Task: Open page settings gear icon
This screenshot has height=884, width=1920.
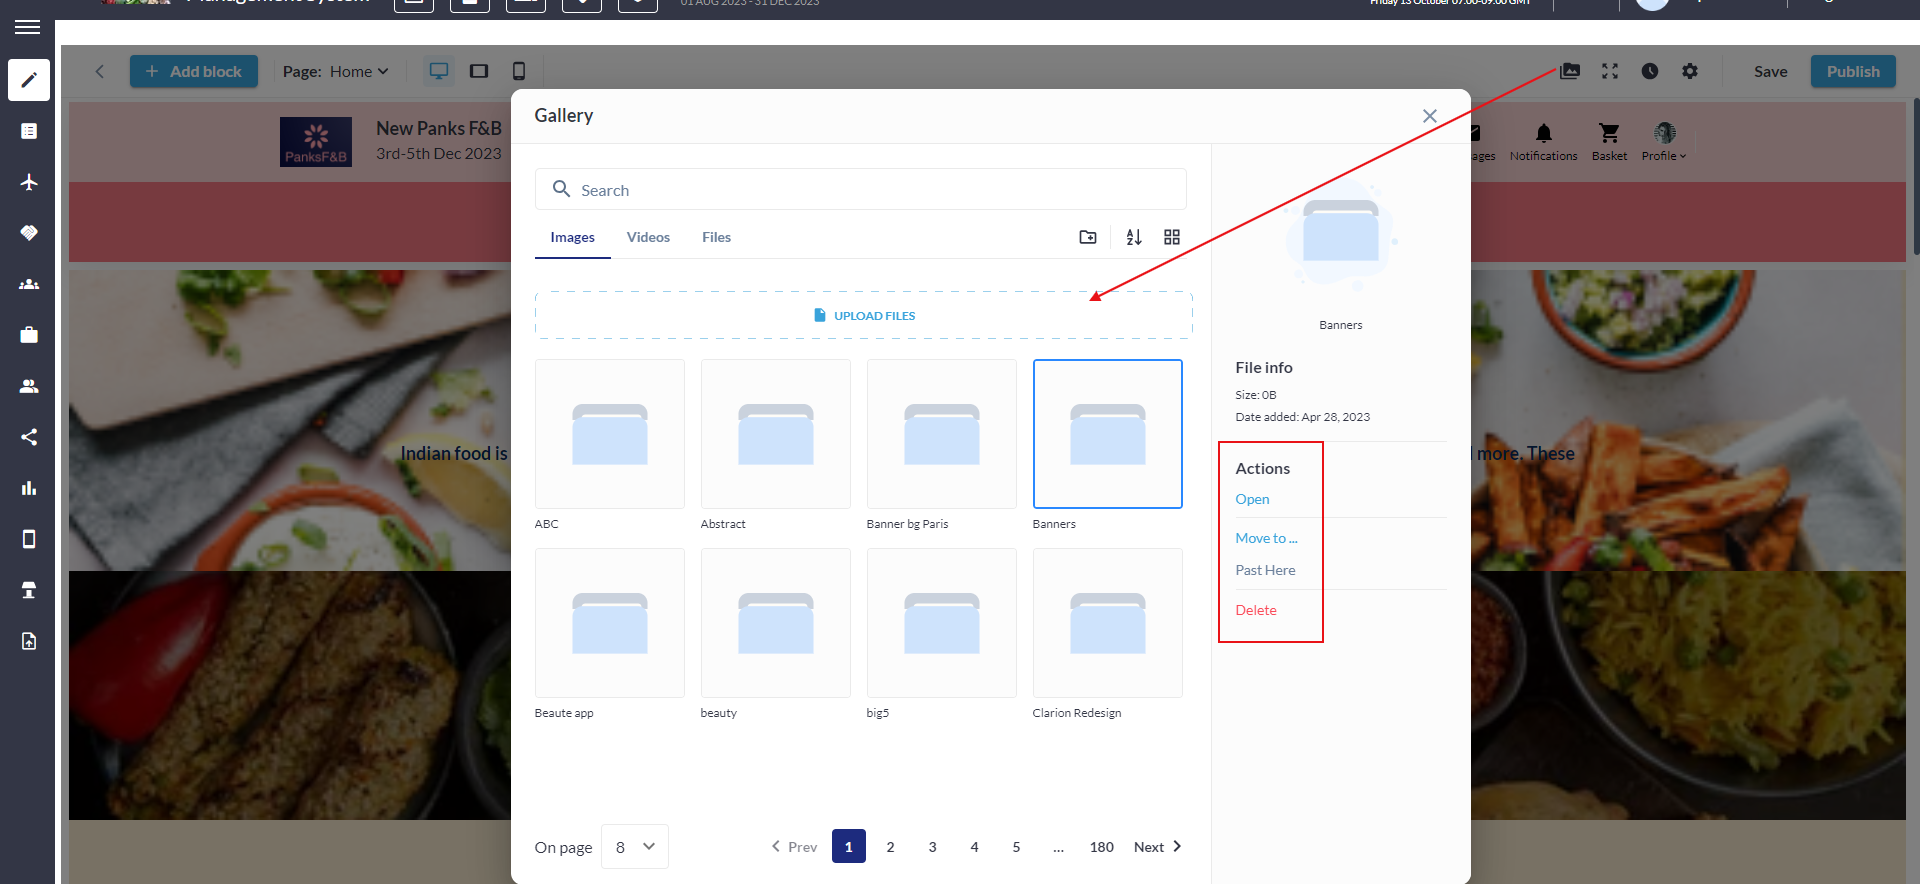Action: [1690, 71]
